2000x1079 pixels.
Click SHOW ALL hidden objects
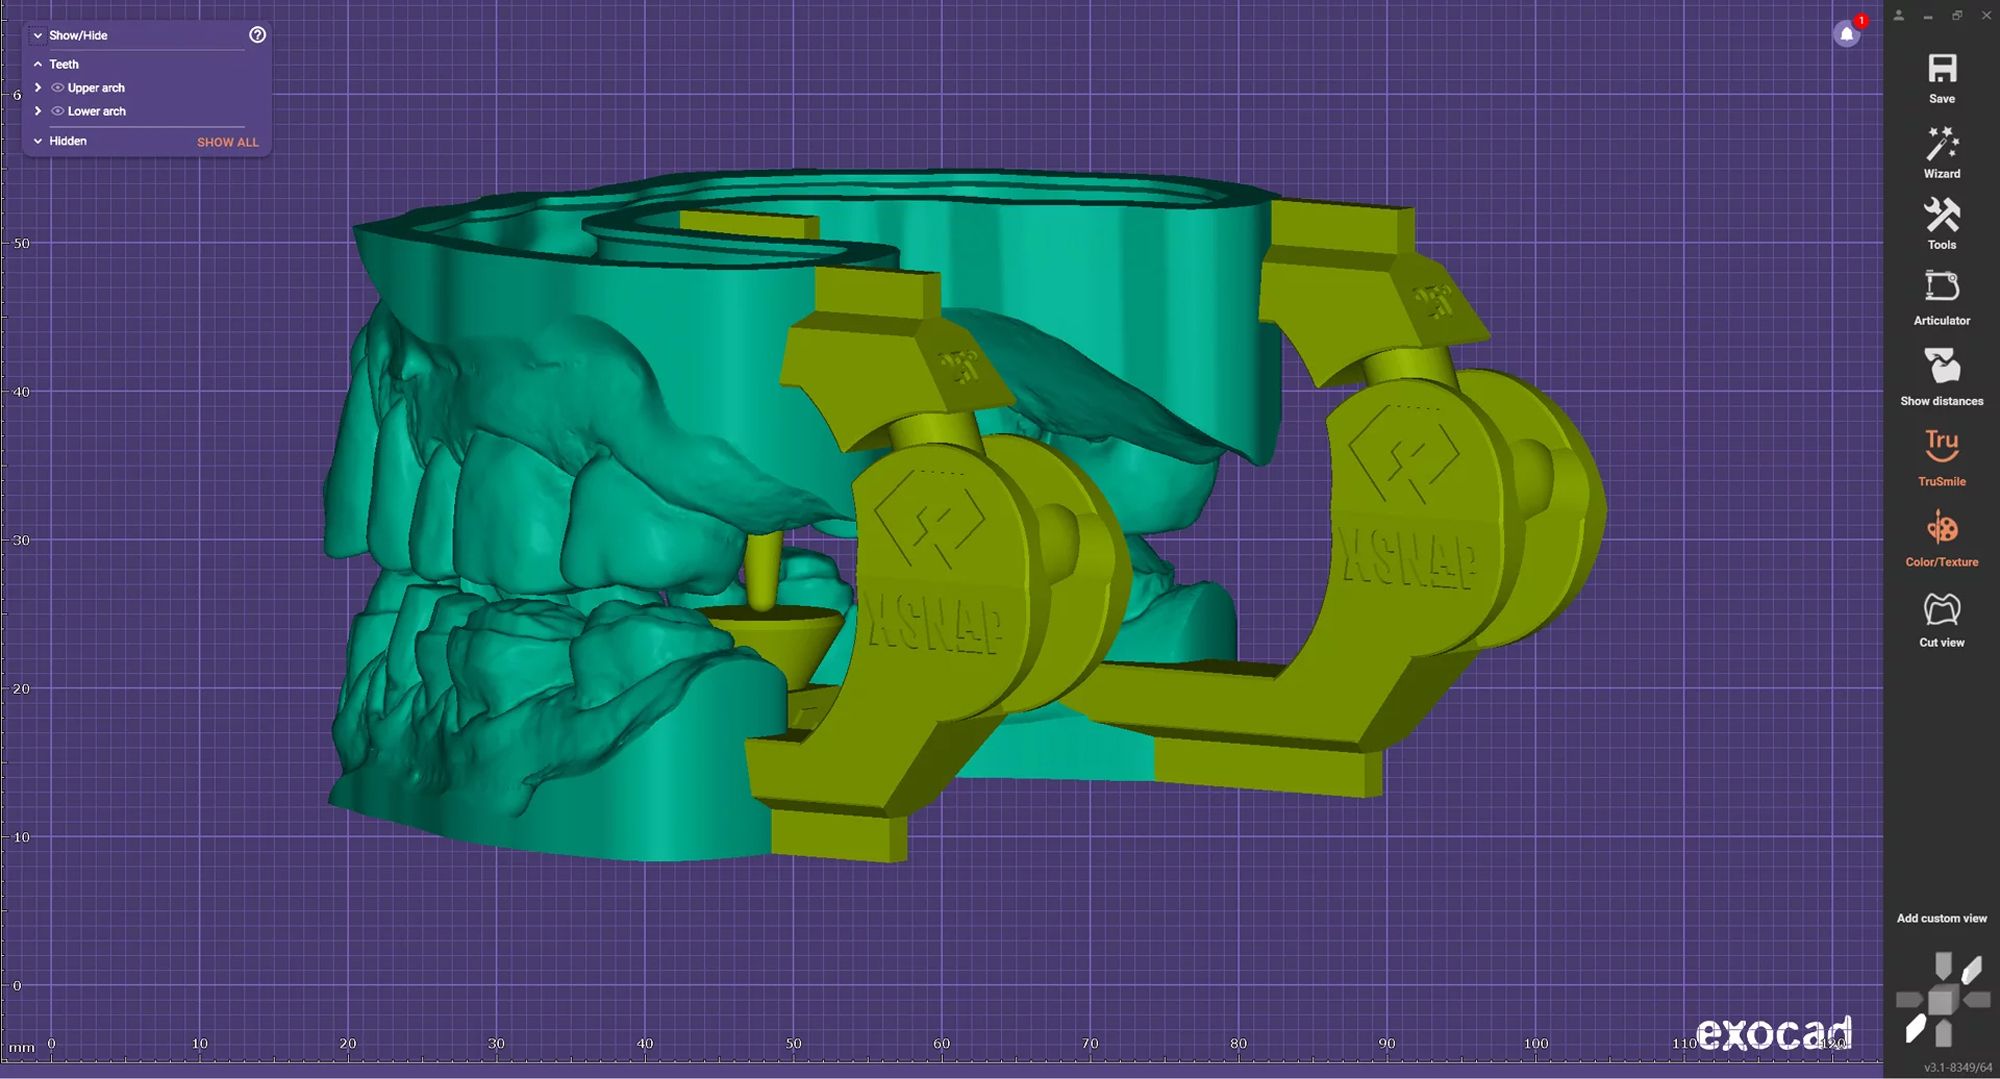click(228, 142)
